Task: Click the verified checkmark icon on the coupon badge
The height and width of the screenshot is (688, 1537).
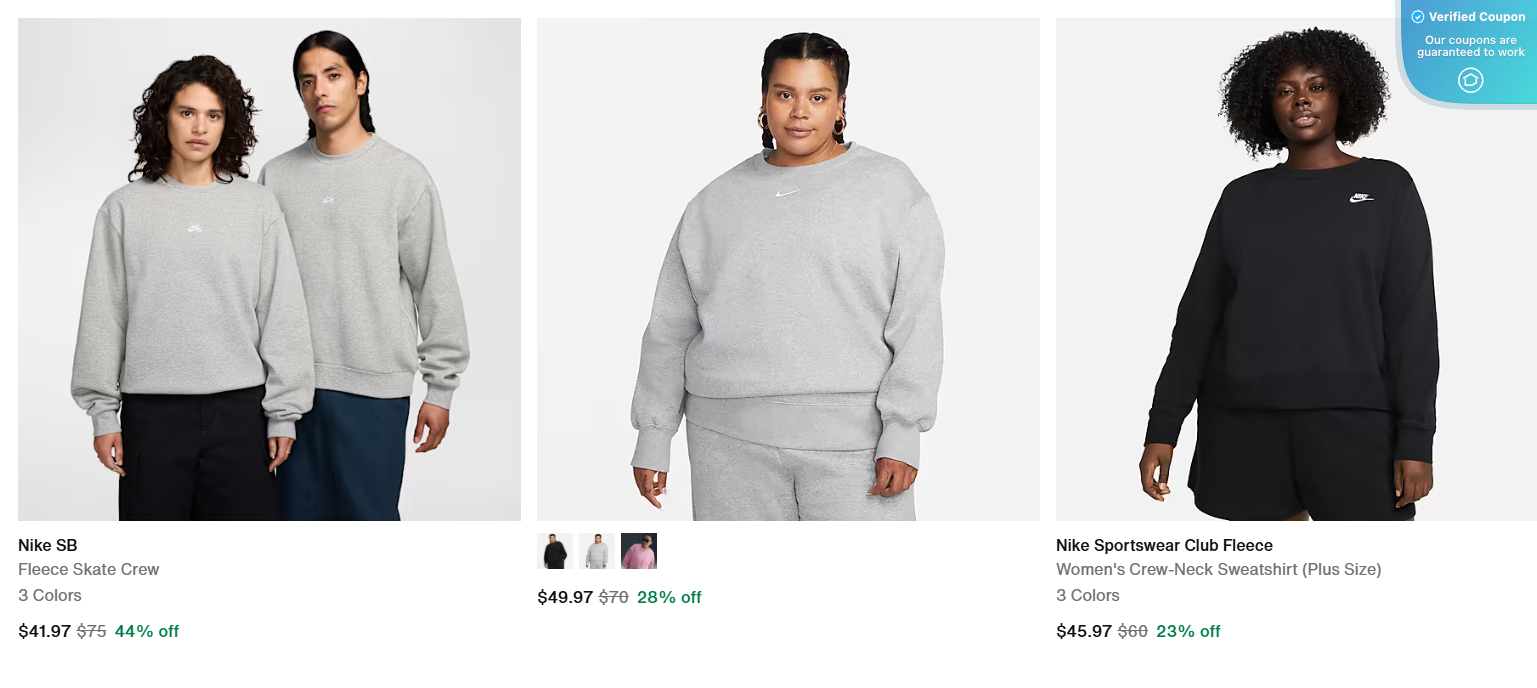Action: point(1418,16)
